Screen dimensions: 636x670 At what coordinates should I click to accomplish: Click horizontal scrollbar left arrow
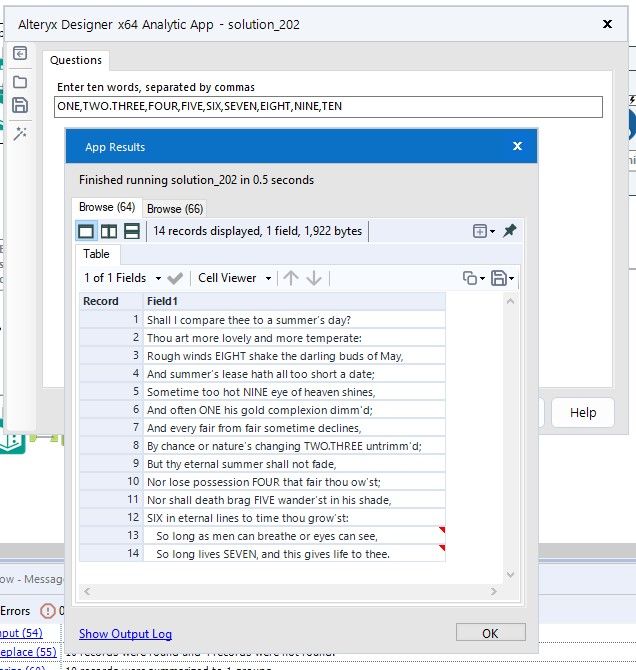87,591
